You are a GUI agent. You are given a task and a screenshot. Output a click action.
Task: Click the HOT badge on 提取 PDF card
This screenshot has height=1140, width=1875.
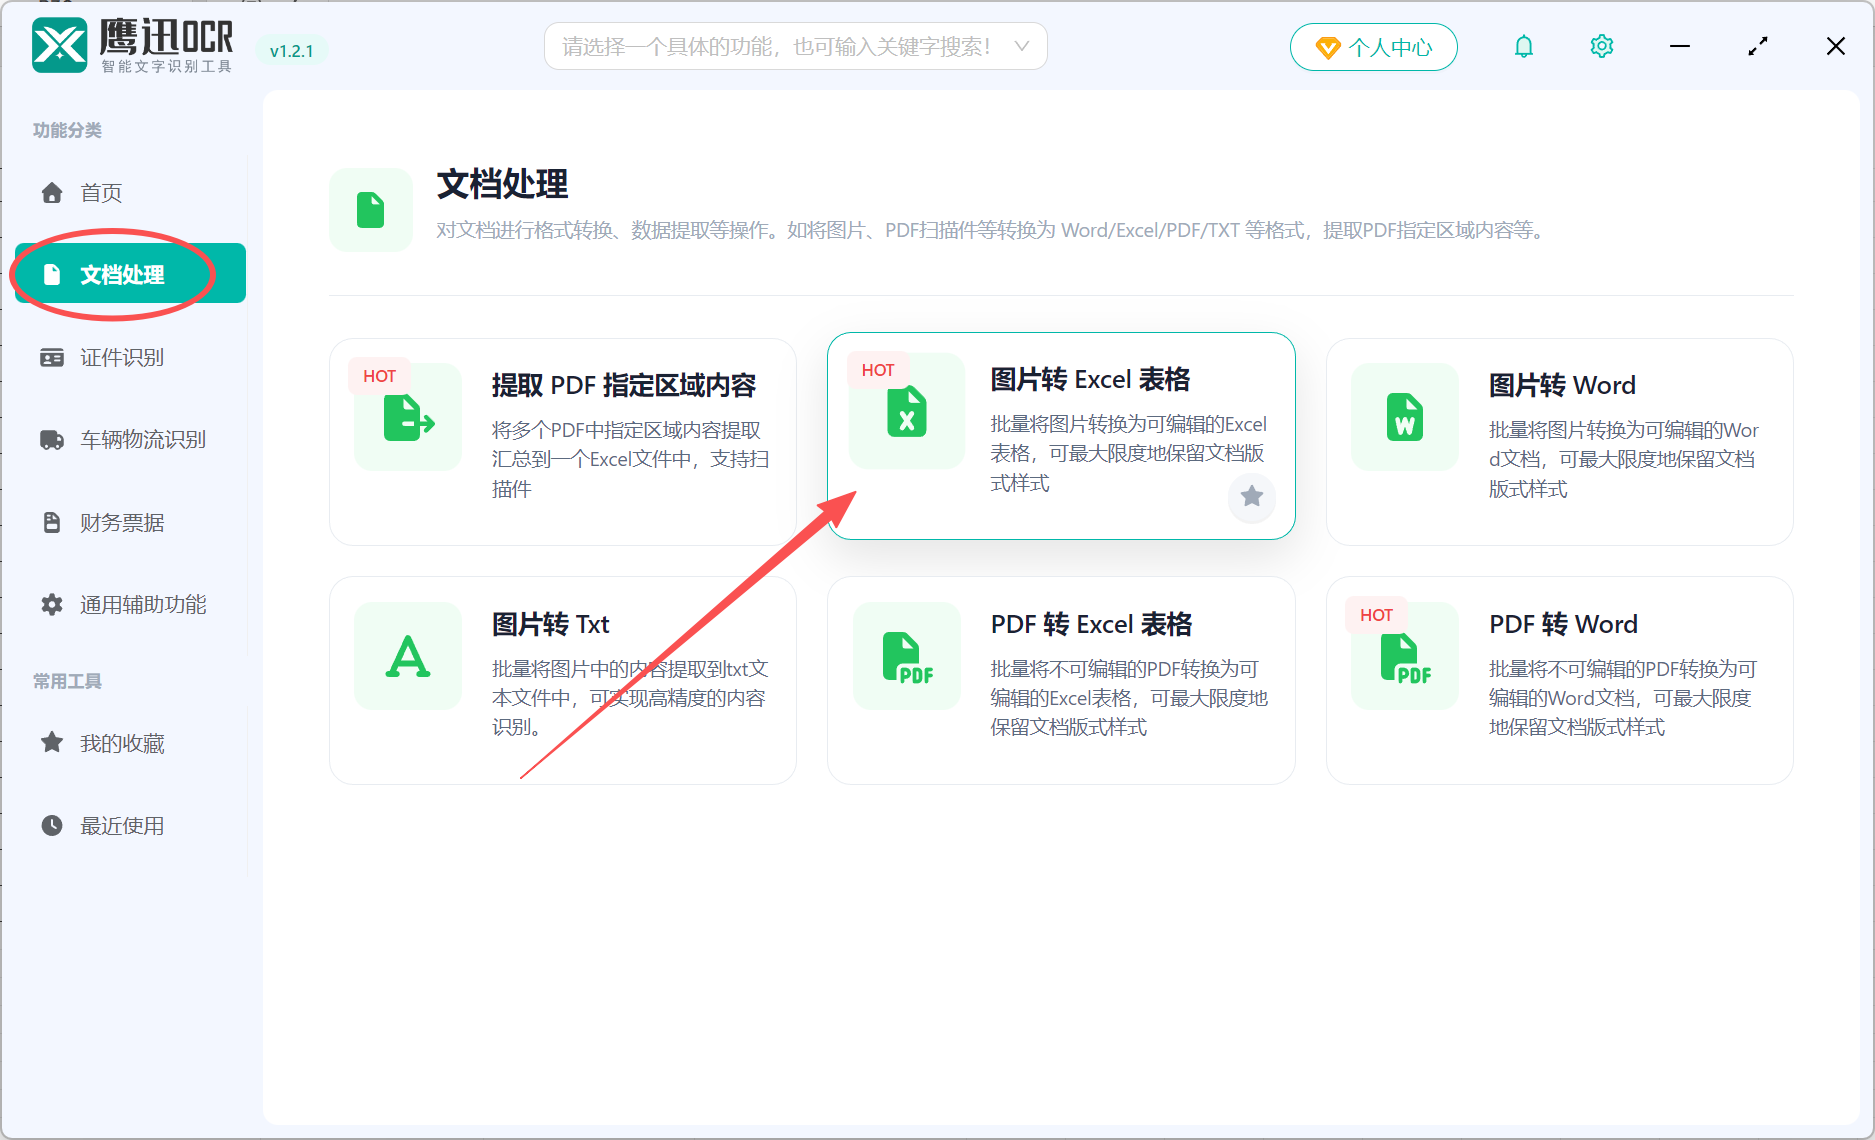click(x=379, y=376)
